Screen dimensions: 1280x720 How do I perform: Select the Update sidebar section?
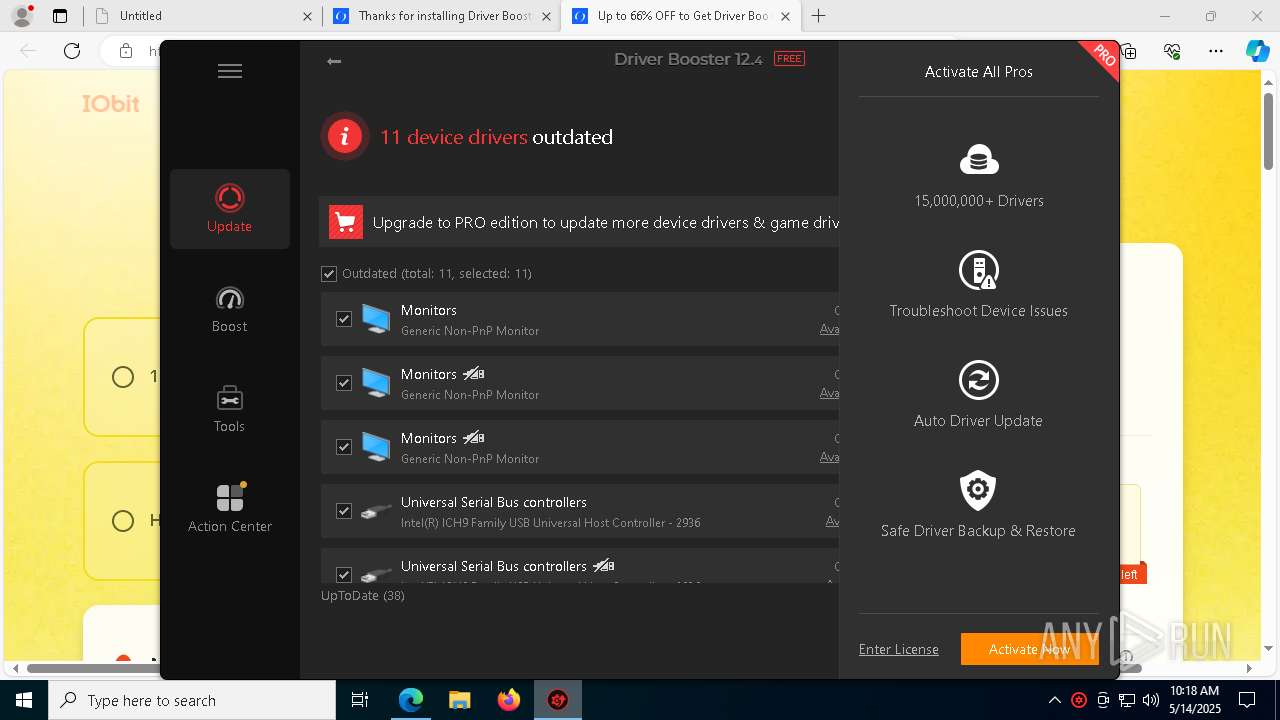click(x=230, y=208)
